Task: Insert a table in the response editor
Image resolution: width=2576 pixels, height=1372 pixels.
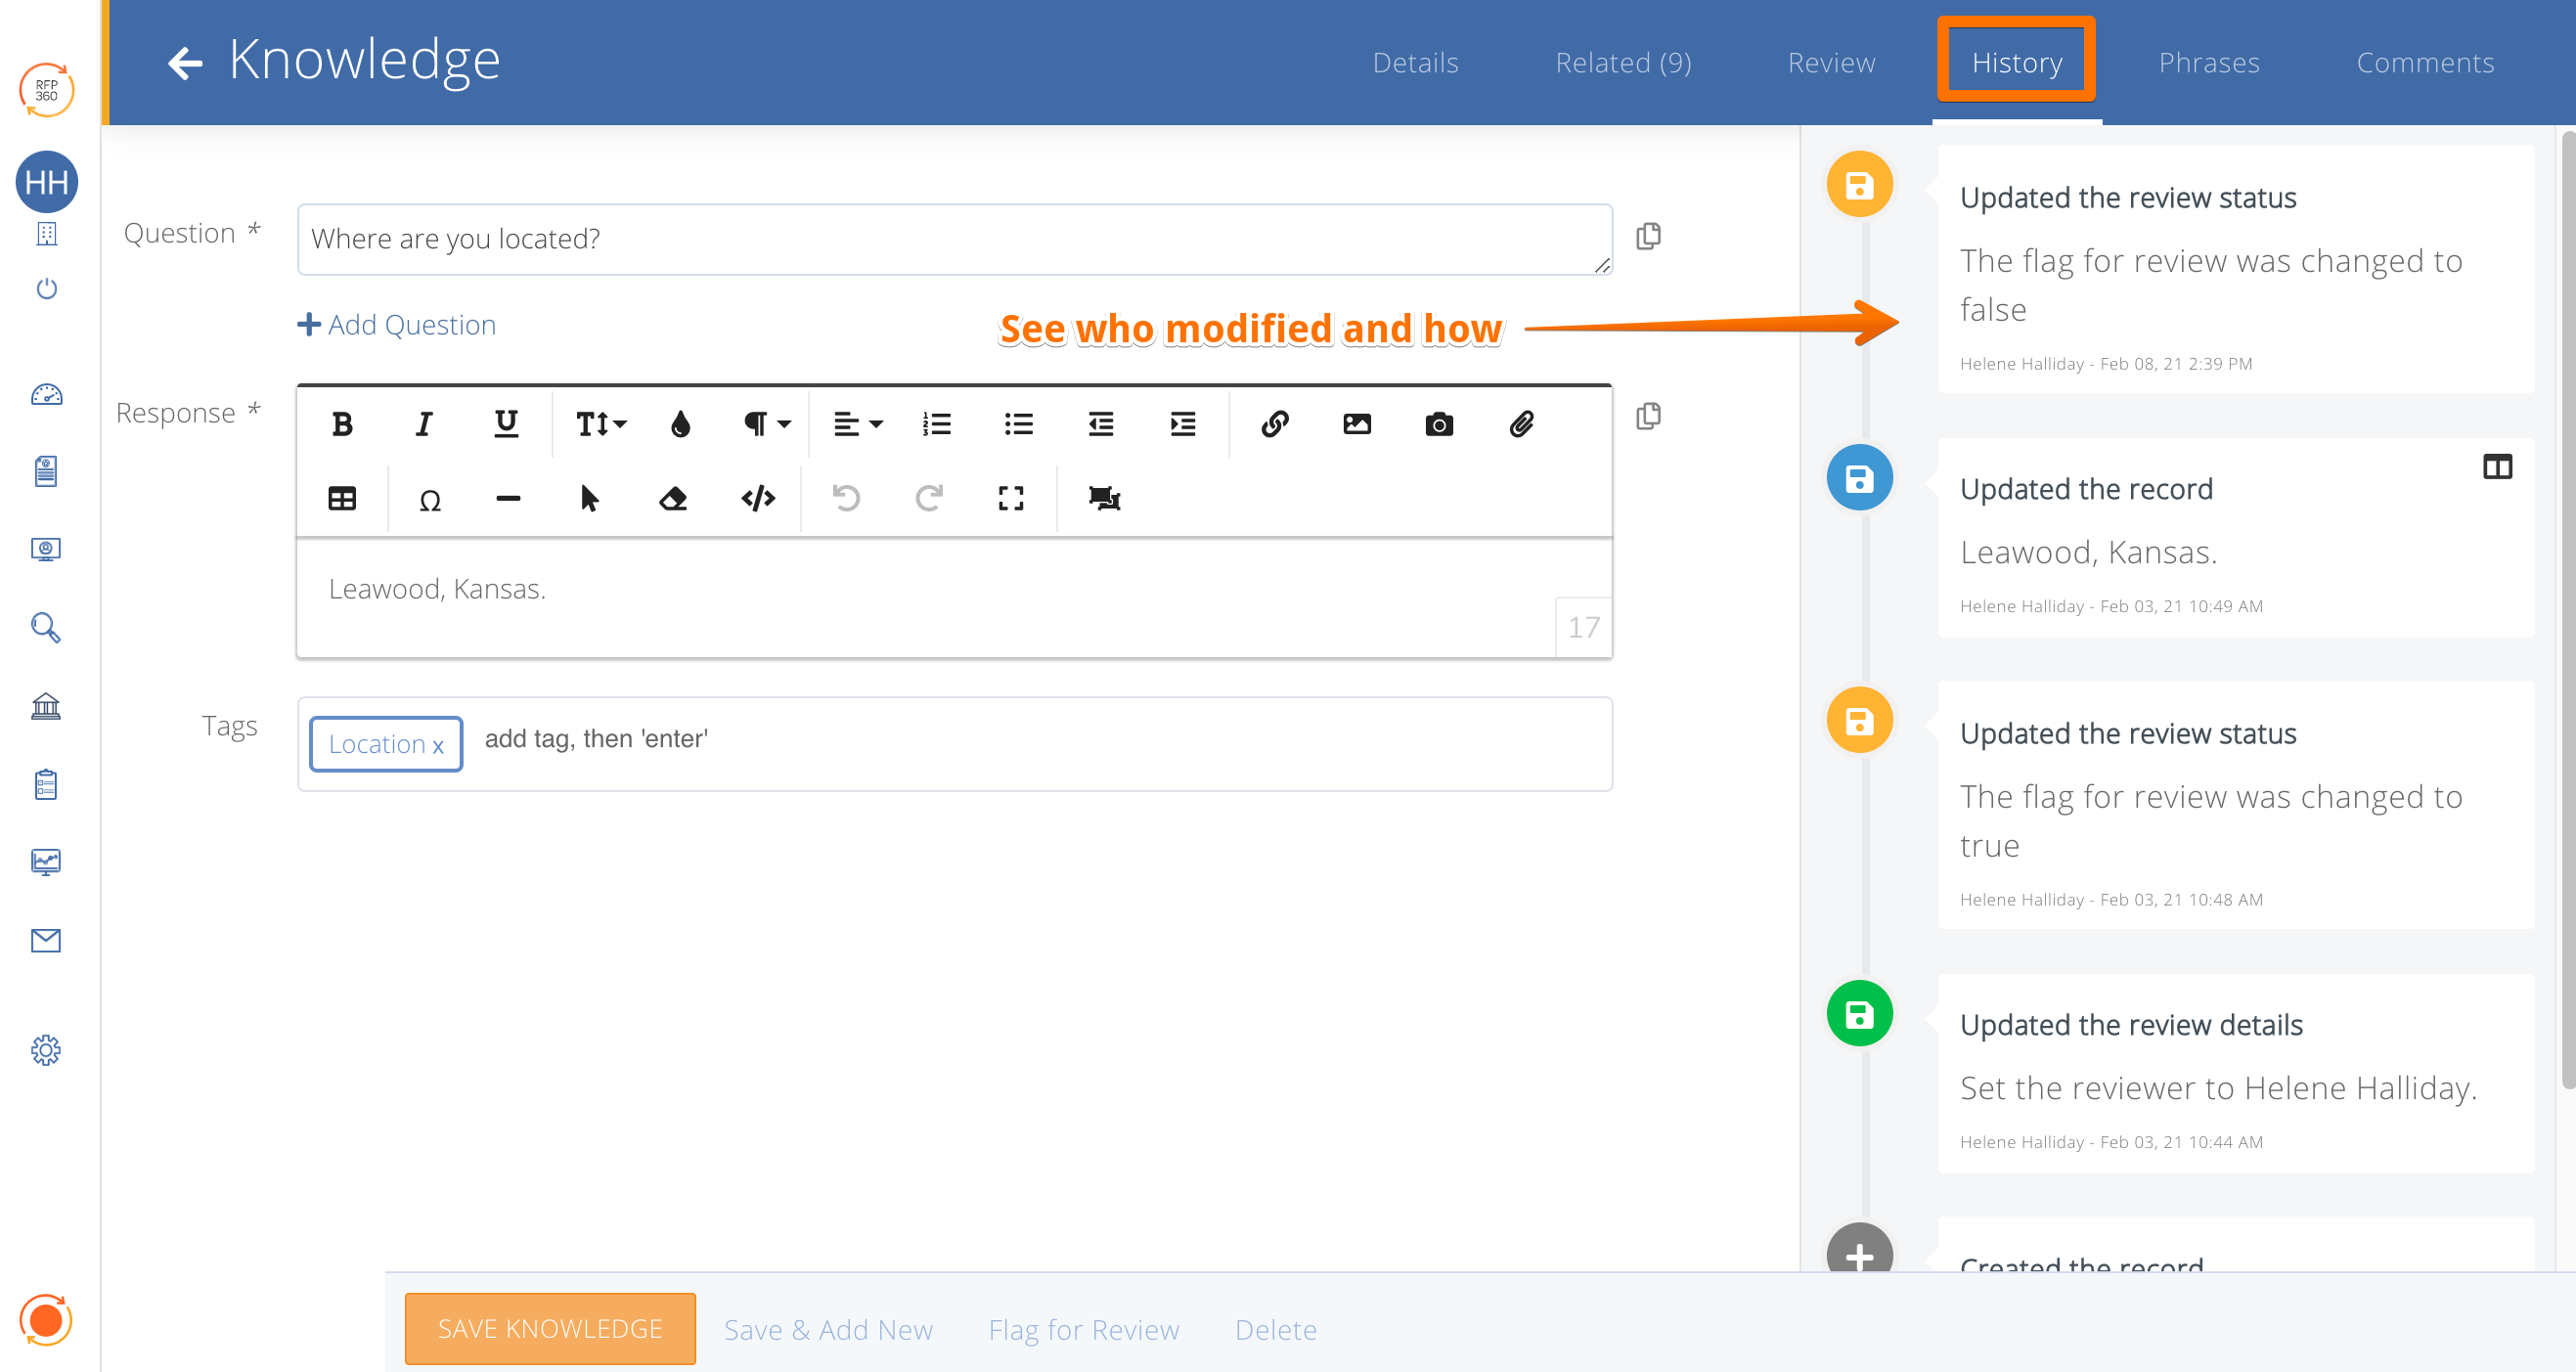Action: click(x=342, y=498)
